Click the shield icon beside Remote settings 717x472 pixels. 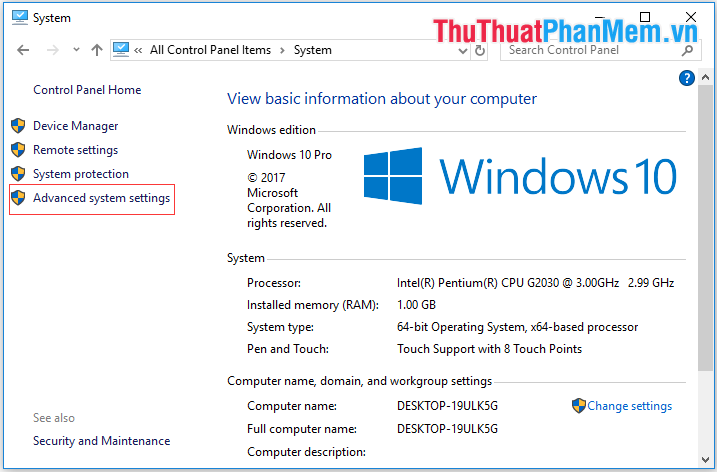[18, 149]
